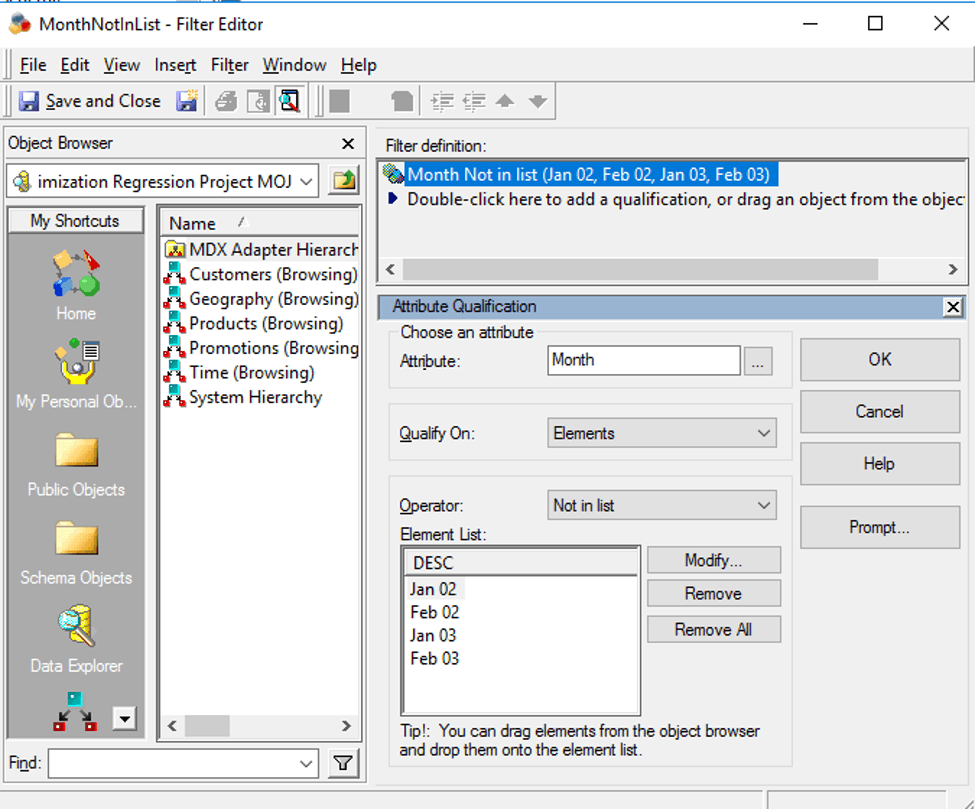Close the Object Browser panel
This screenshot has width=977, height=810.
(x=348, y=144)
